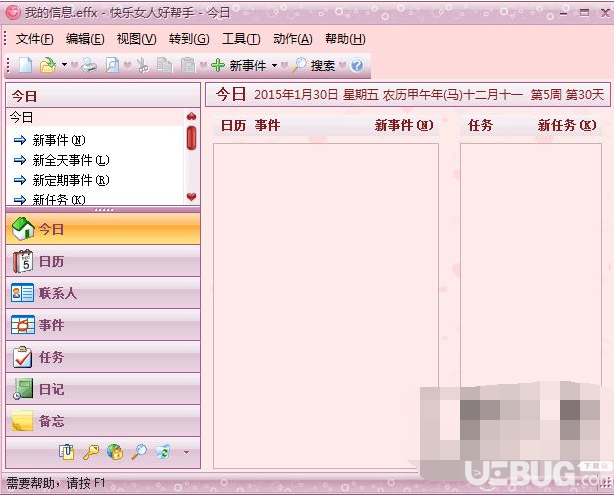614x495 pixels.
Task: Select 新任务 (K) in the sidebar list
Action: [59, 199]
